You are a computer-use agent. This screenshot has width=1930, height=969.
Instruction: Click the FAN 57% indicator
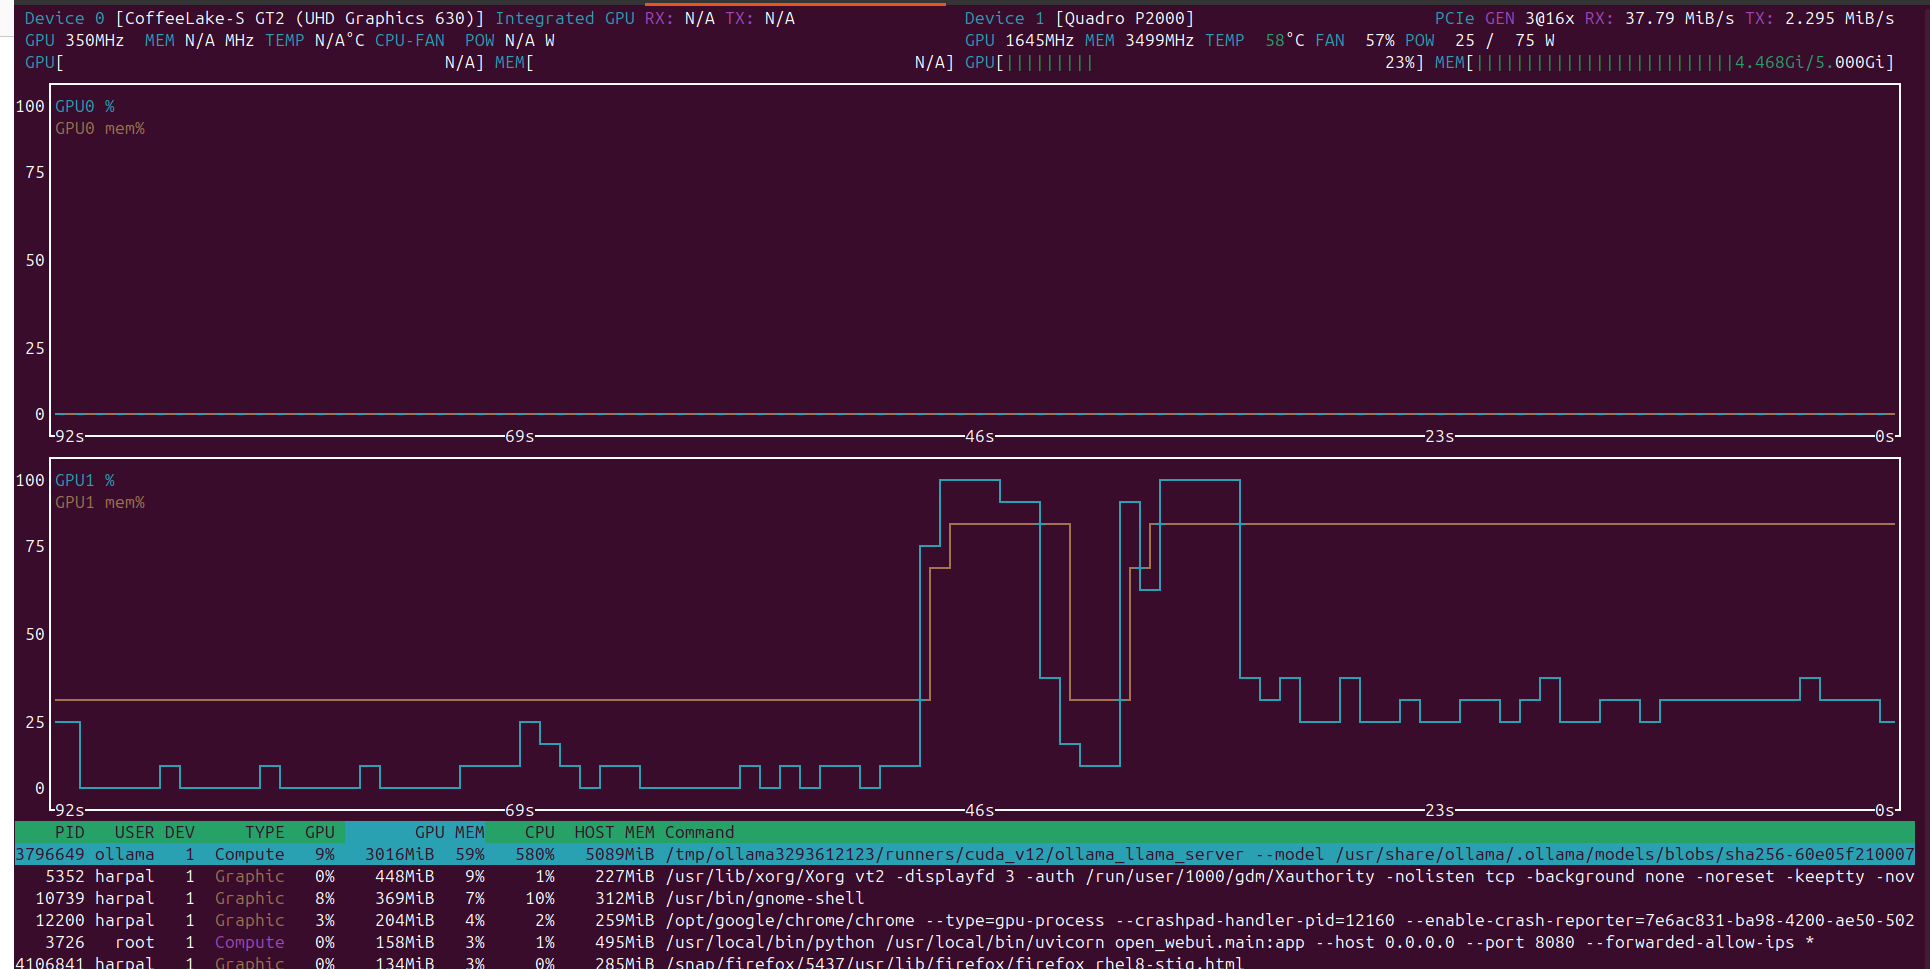[1356, 40]
